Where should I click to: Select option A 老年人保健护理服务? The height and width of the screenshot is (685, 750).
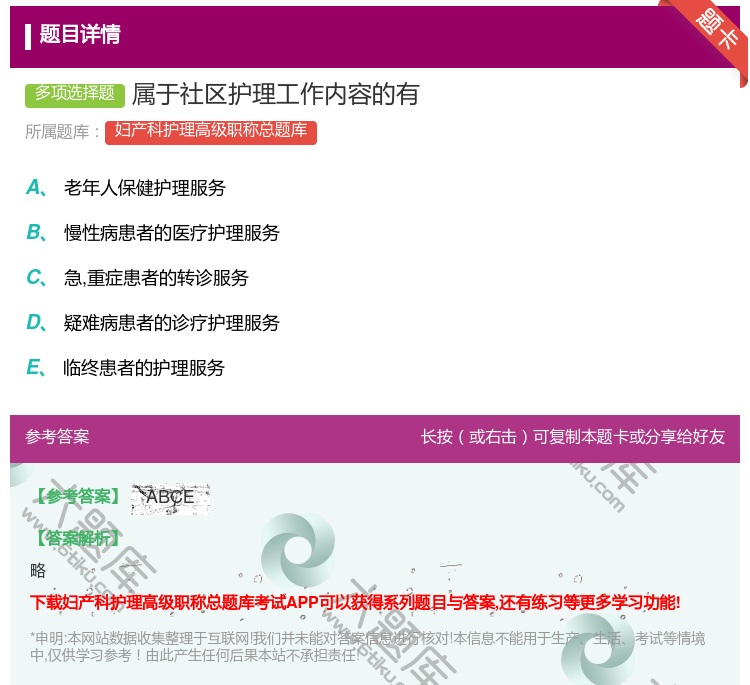click(x=126, y=188)
